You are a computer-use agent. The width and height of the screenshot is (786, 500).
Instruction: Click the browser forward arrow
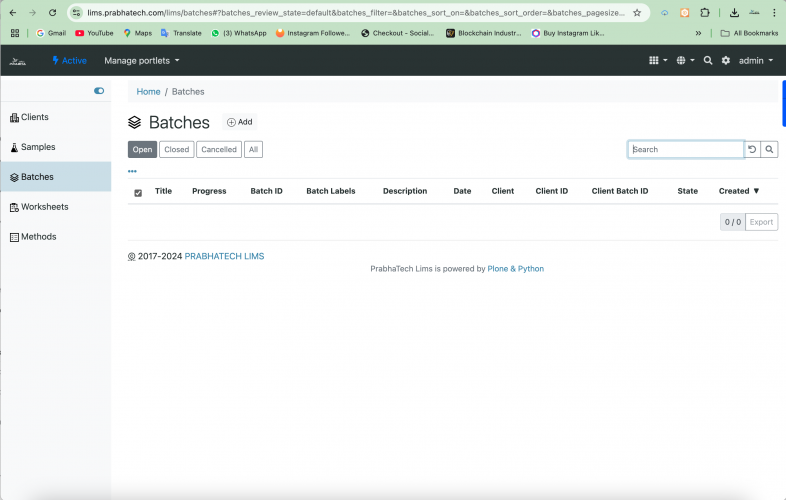click(33, 13)
